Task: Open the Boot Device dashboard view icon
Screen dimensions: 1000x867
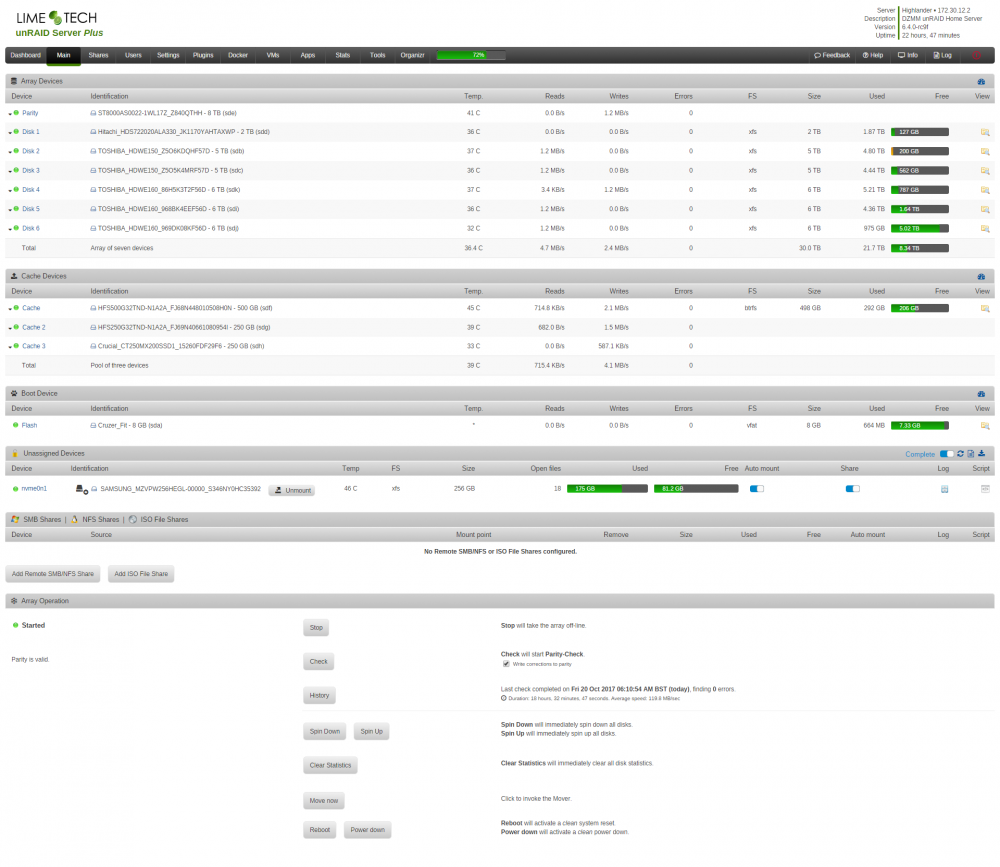Action: click(981, 394)
